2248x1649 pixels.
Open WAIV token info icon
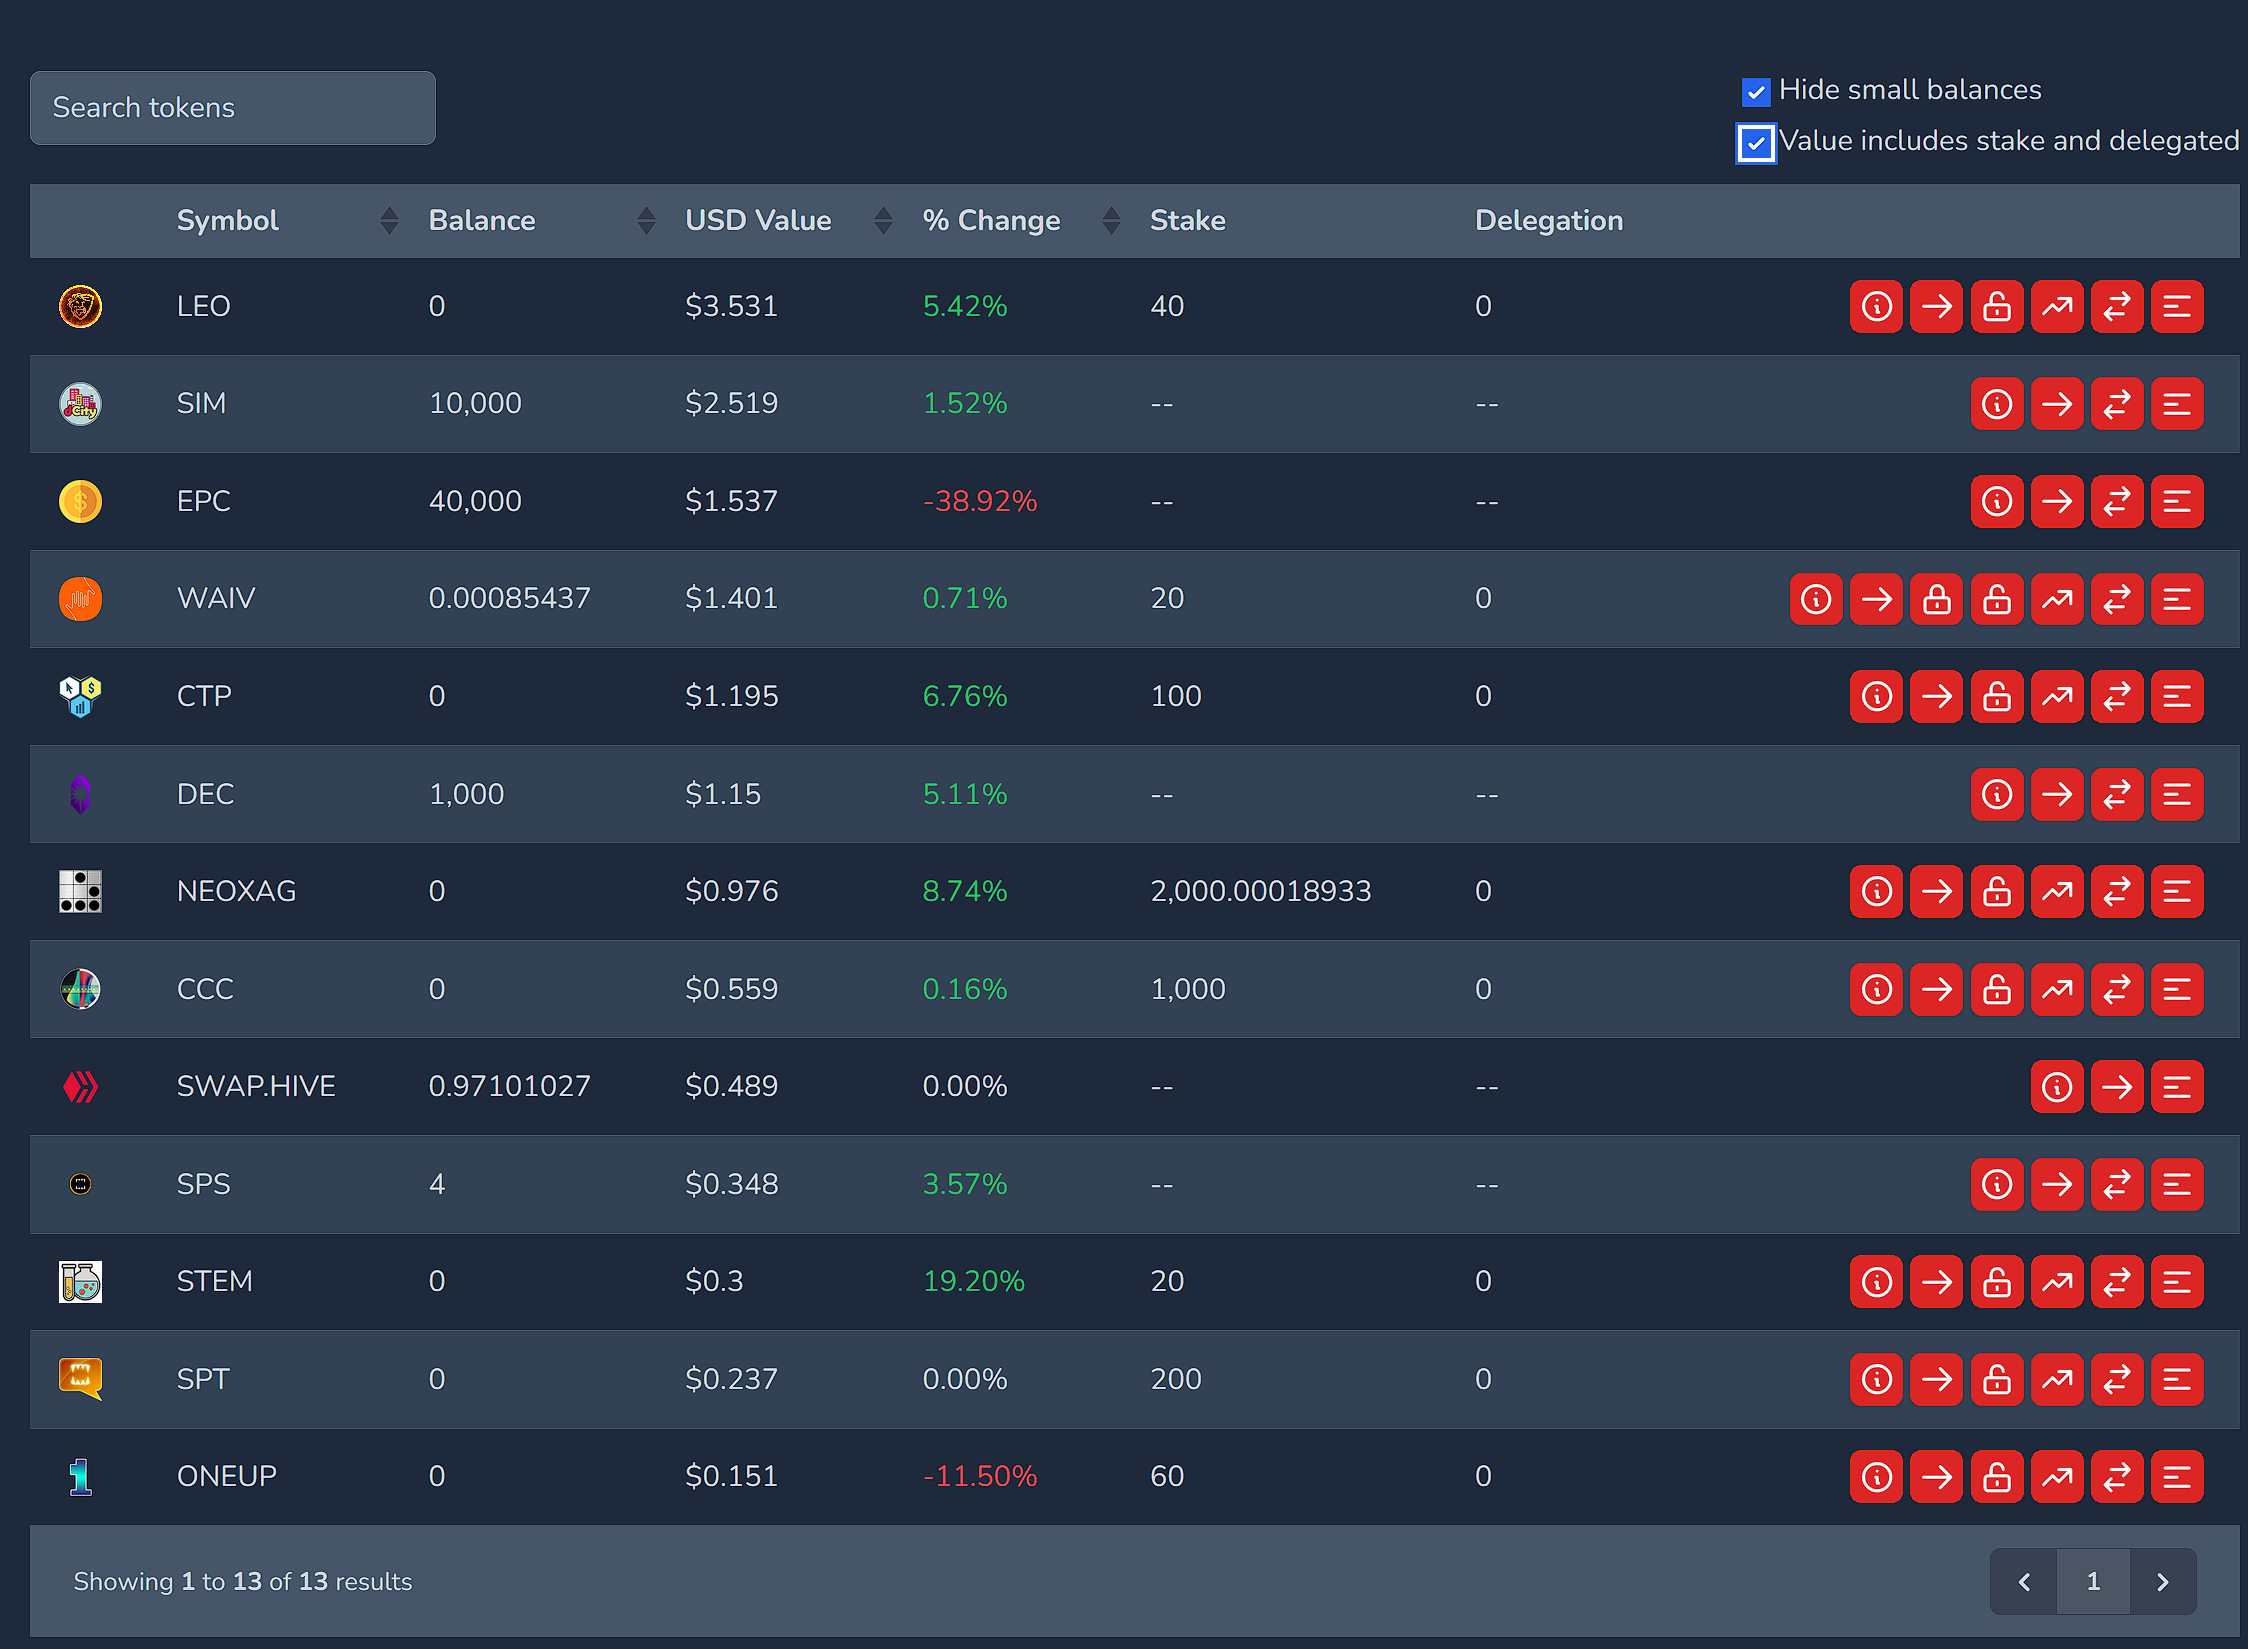(1816, 599)
